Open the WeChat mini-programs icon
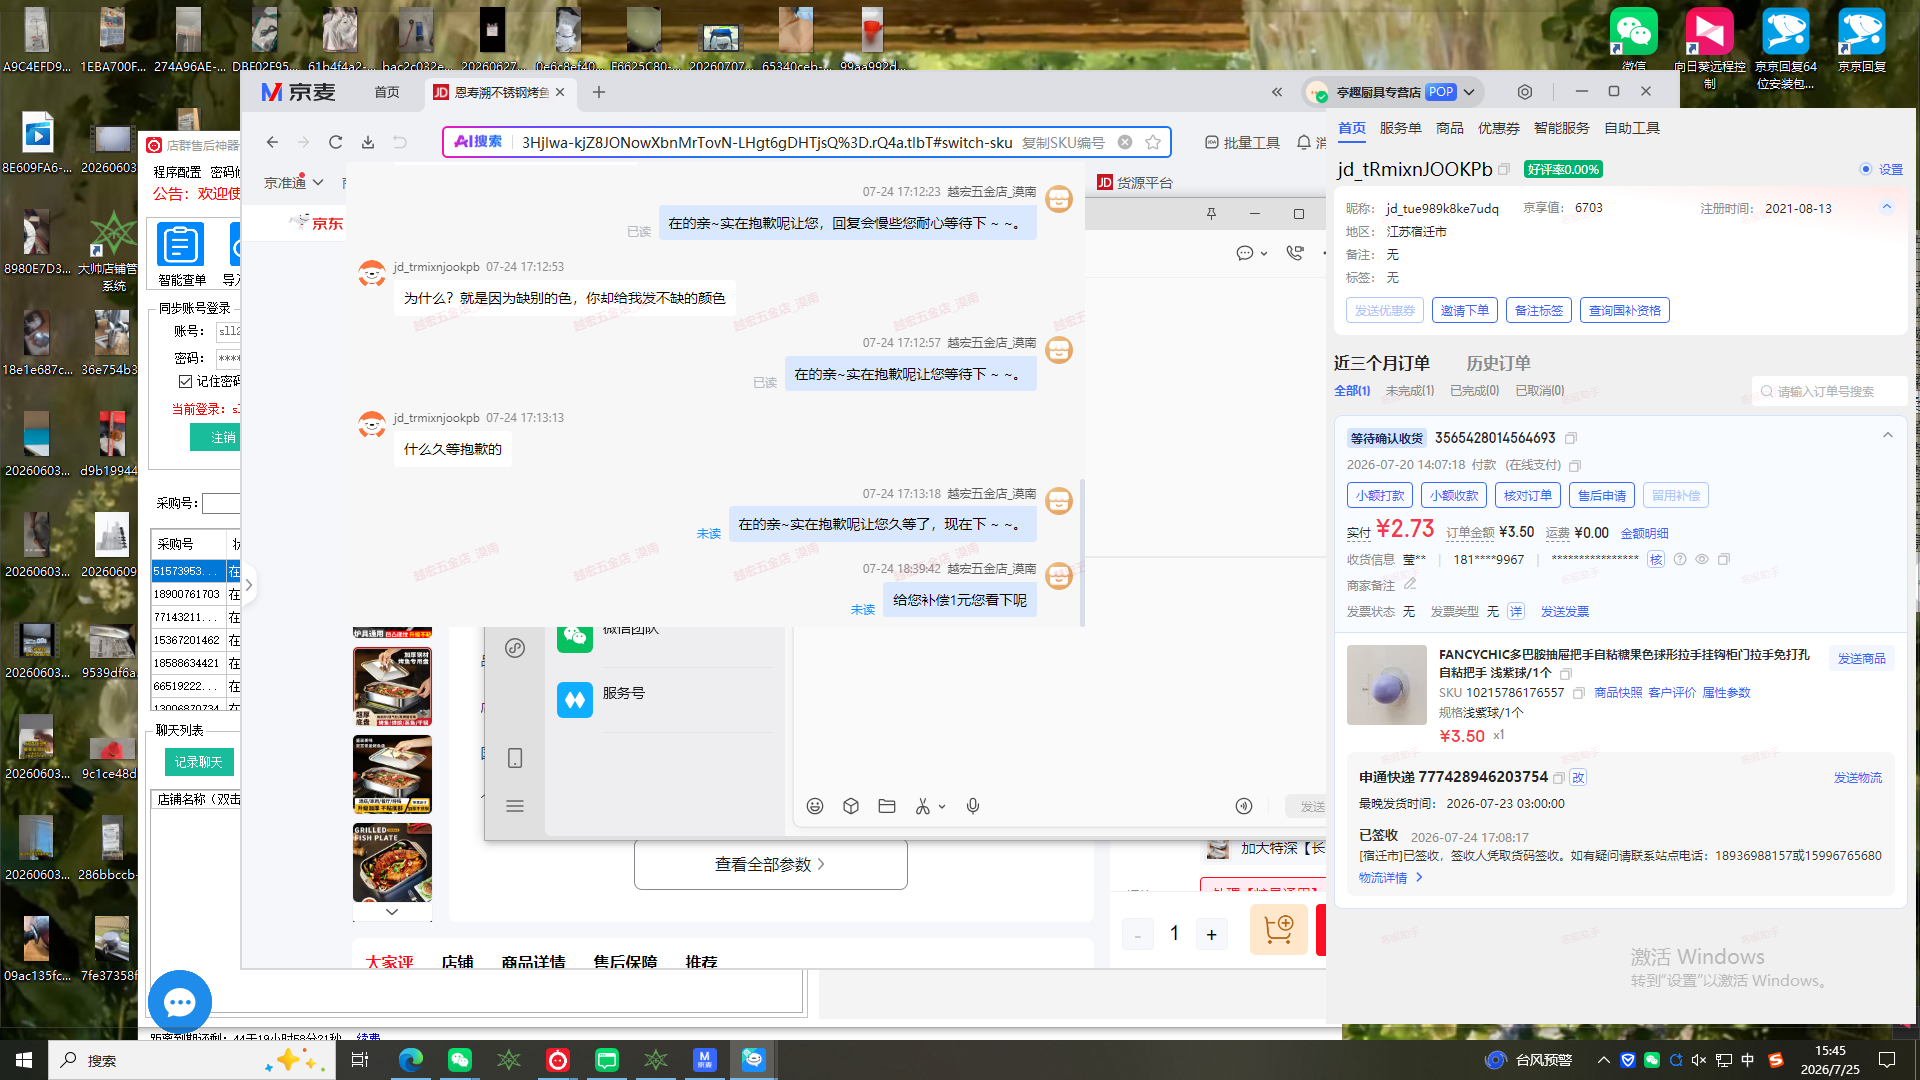The height and width of the screenshot is (1080, 1920). pos(515,648)
